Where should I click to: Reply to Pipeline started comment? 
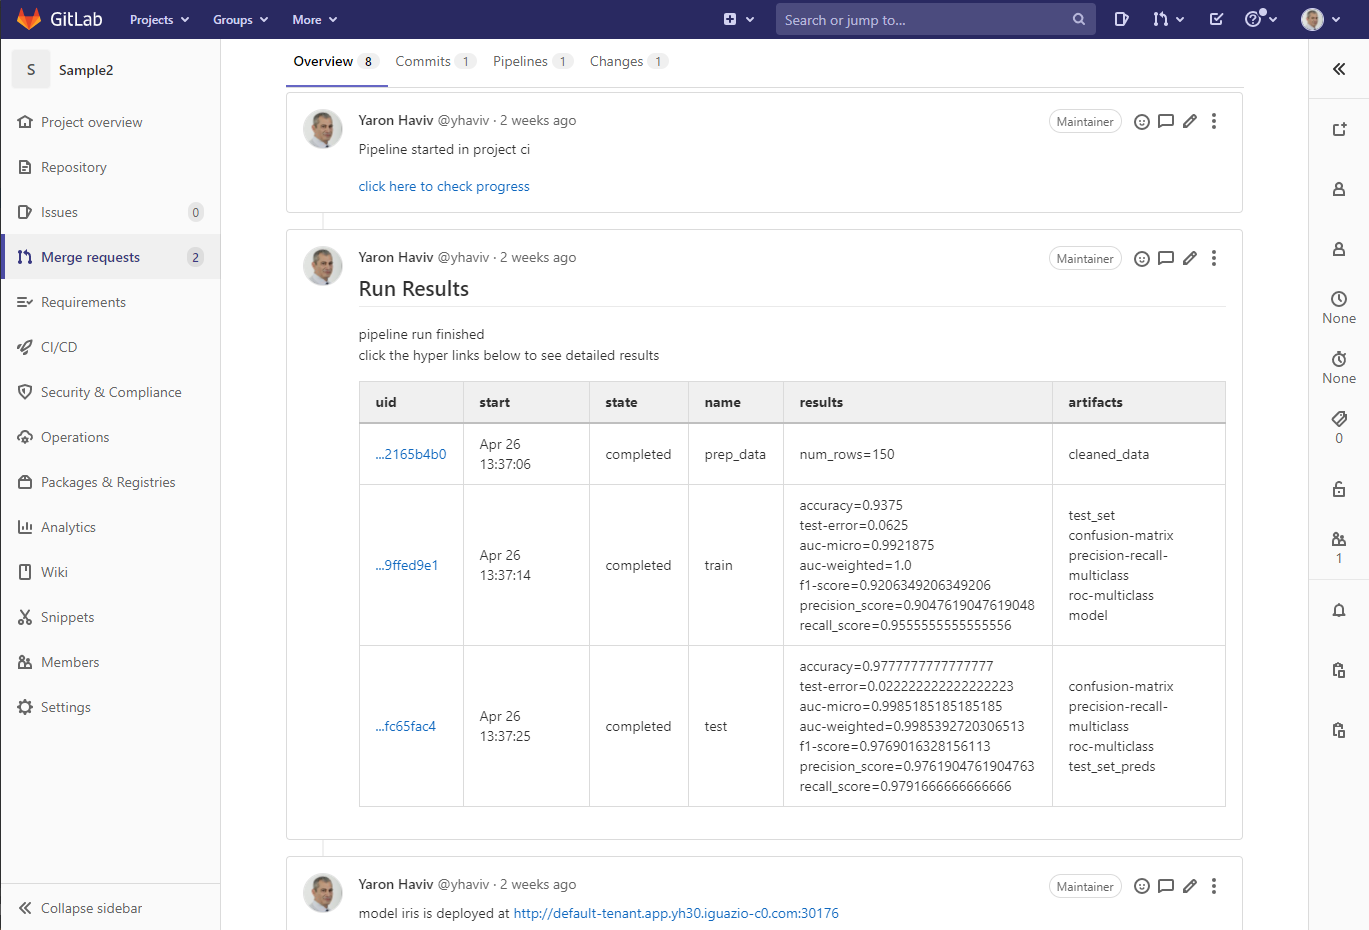(1165, 121)
